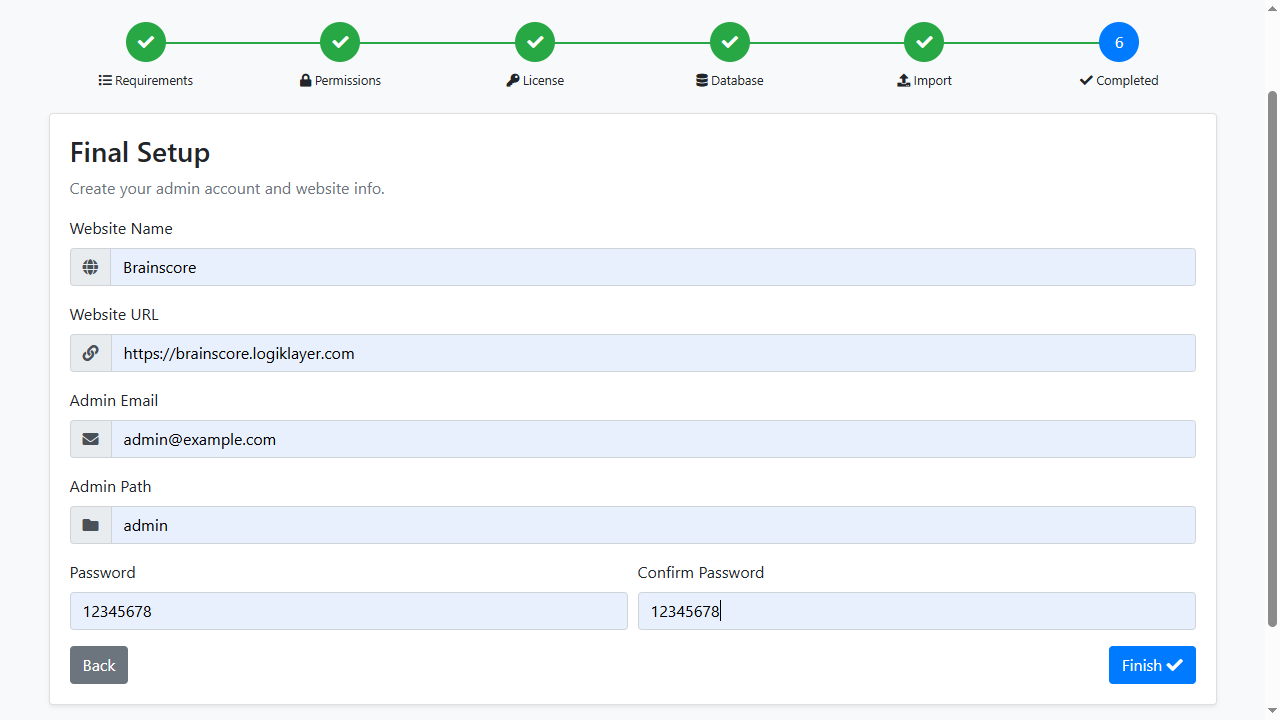Viewport: 1280px width, 720px height.
Task: Click the Final Setup heading
Action: [x=140, y=152]
